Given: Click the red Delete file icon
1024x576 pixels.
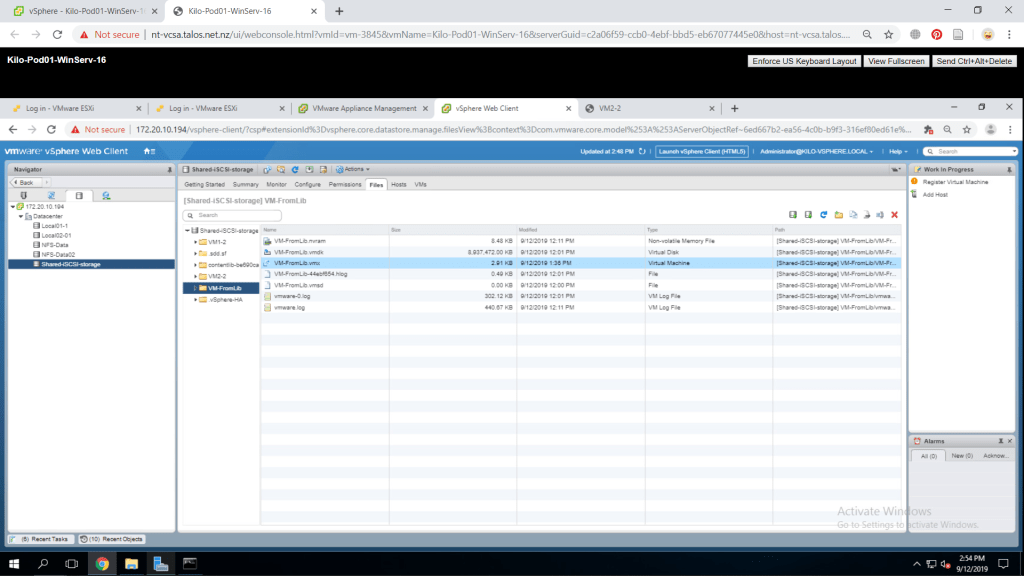Looking at the screenshot, I should (894, 215).
